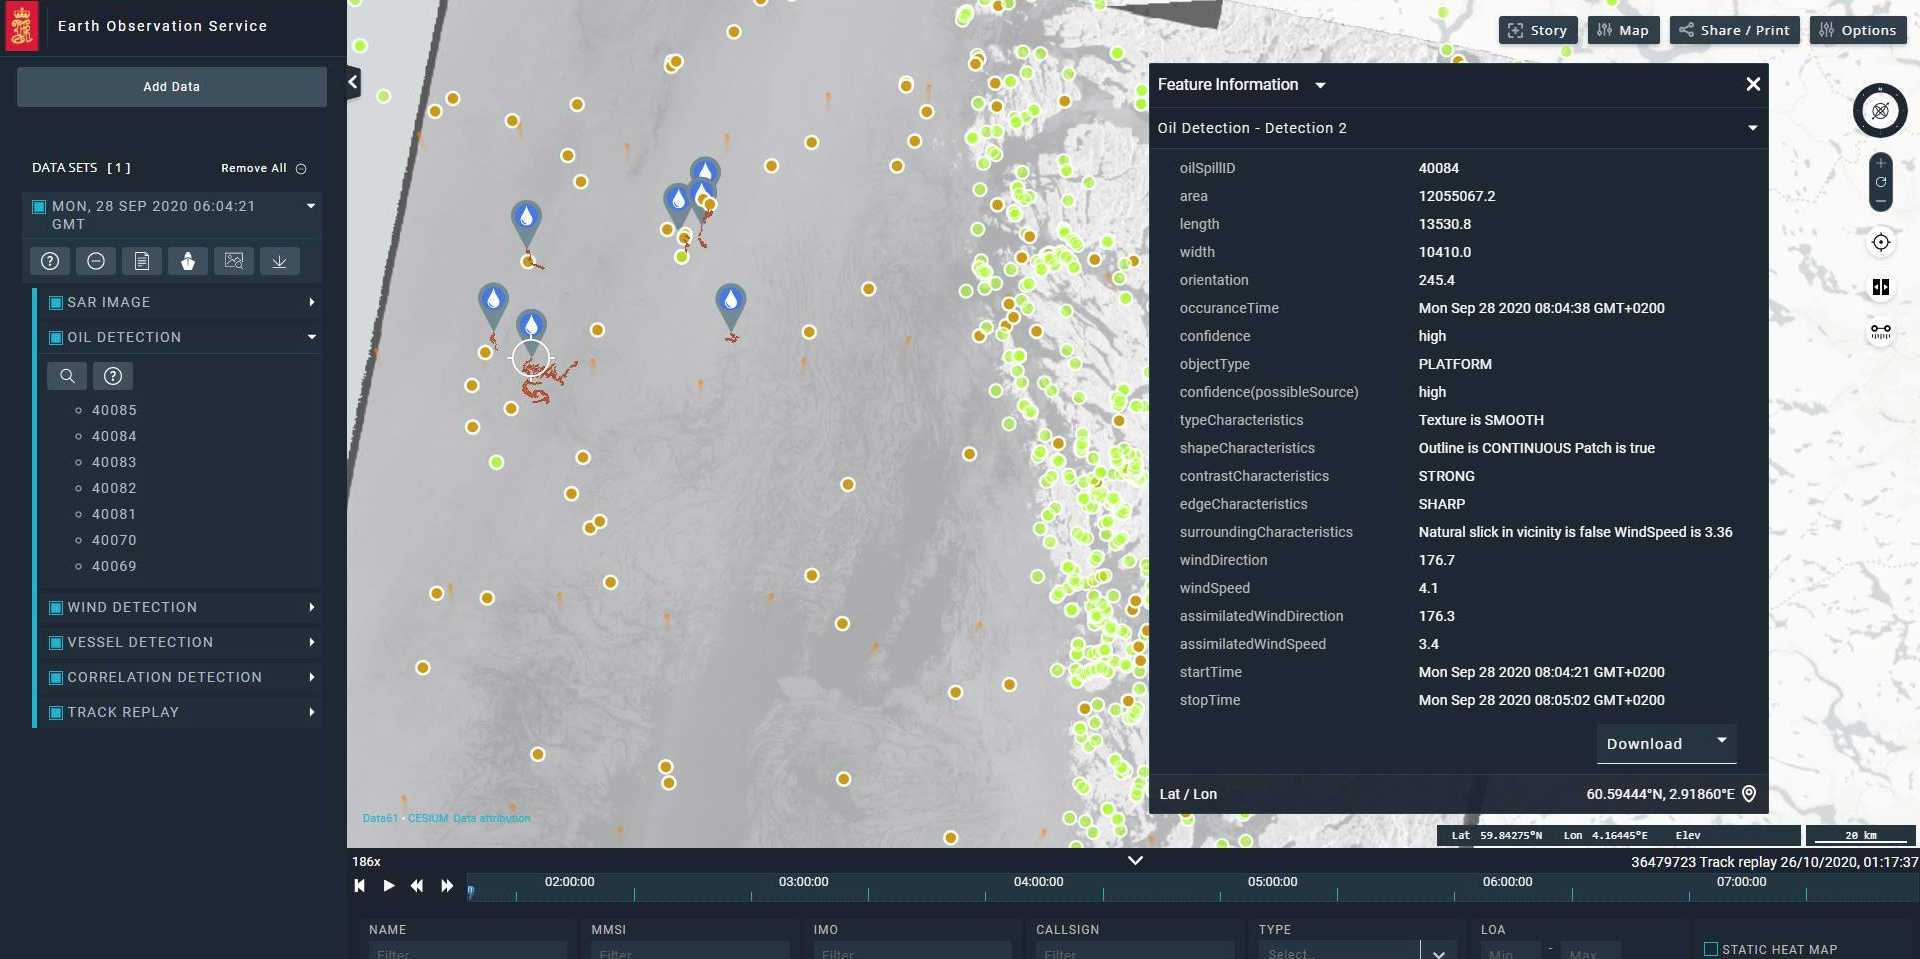Screen dimensions: 1920x959
Task: Click the Add Data button
Action: point(172,87)
